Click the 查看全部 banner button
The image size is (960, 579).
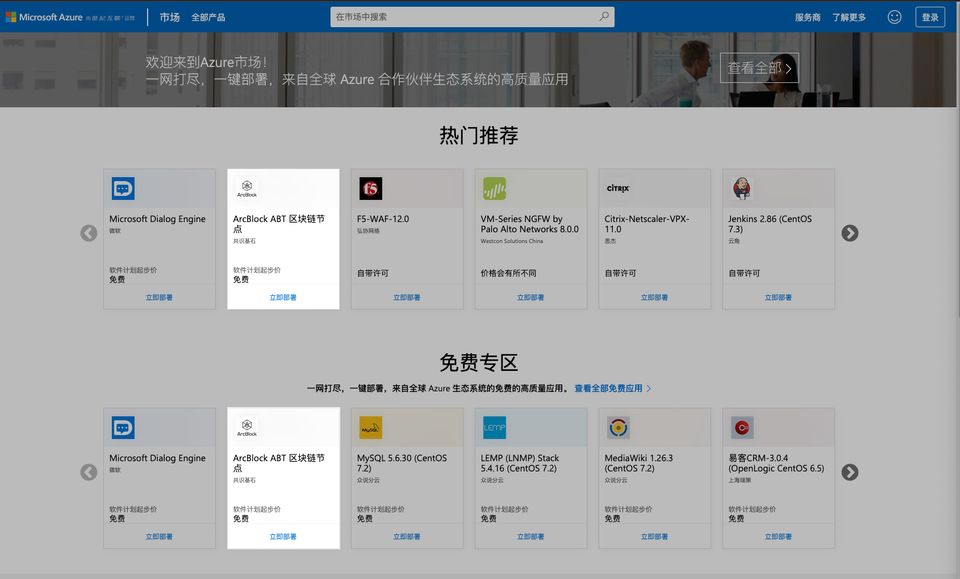click(x=759, y=68)
